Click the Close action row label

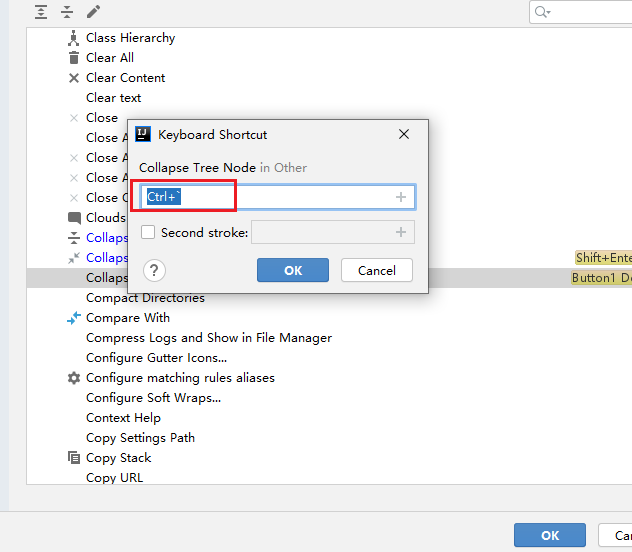click(102, 118)
